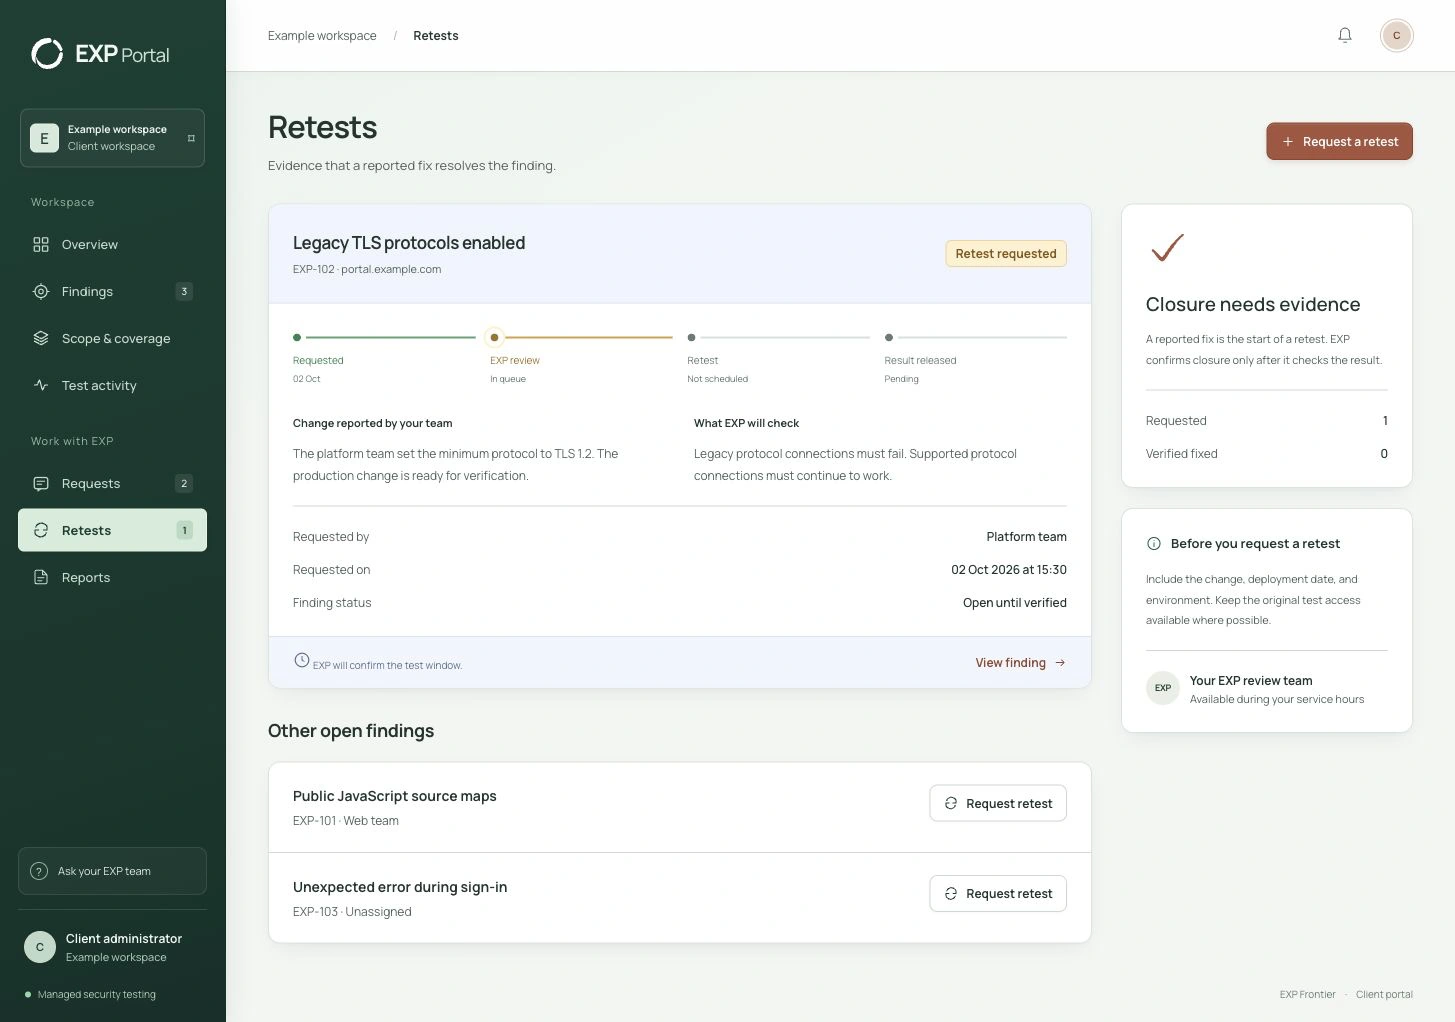Image resolution: width=1455 pixels, height=1022 pixels.
Task: Click the Verified fixed row
Action: click(x=1267, y=454)
